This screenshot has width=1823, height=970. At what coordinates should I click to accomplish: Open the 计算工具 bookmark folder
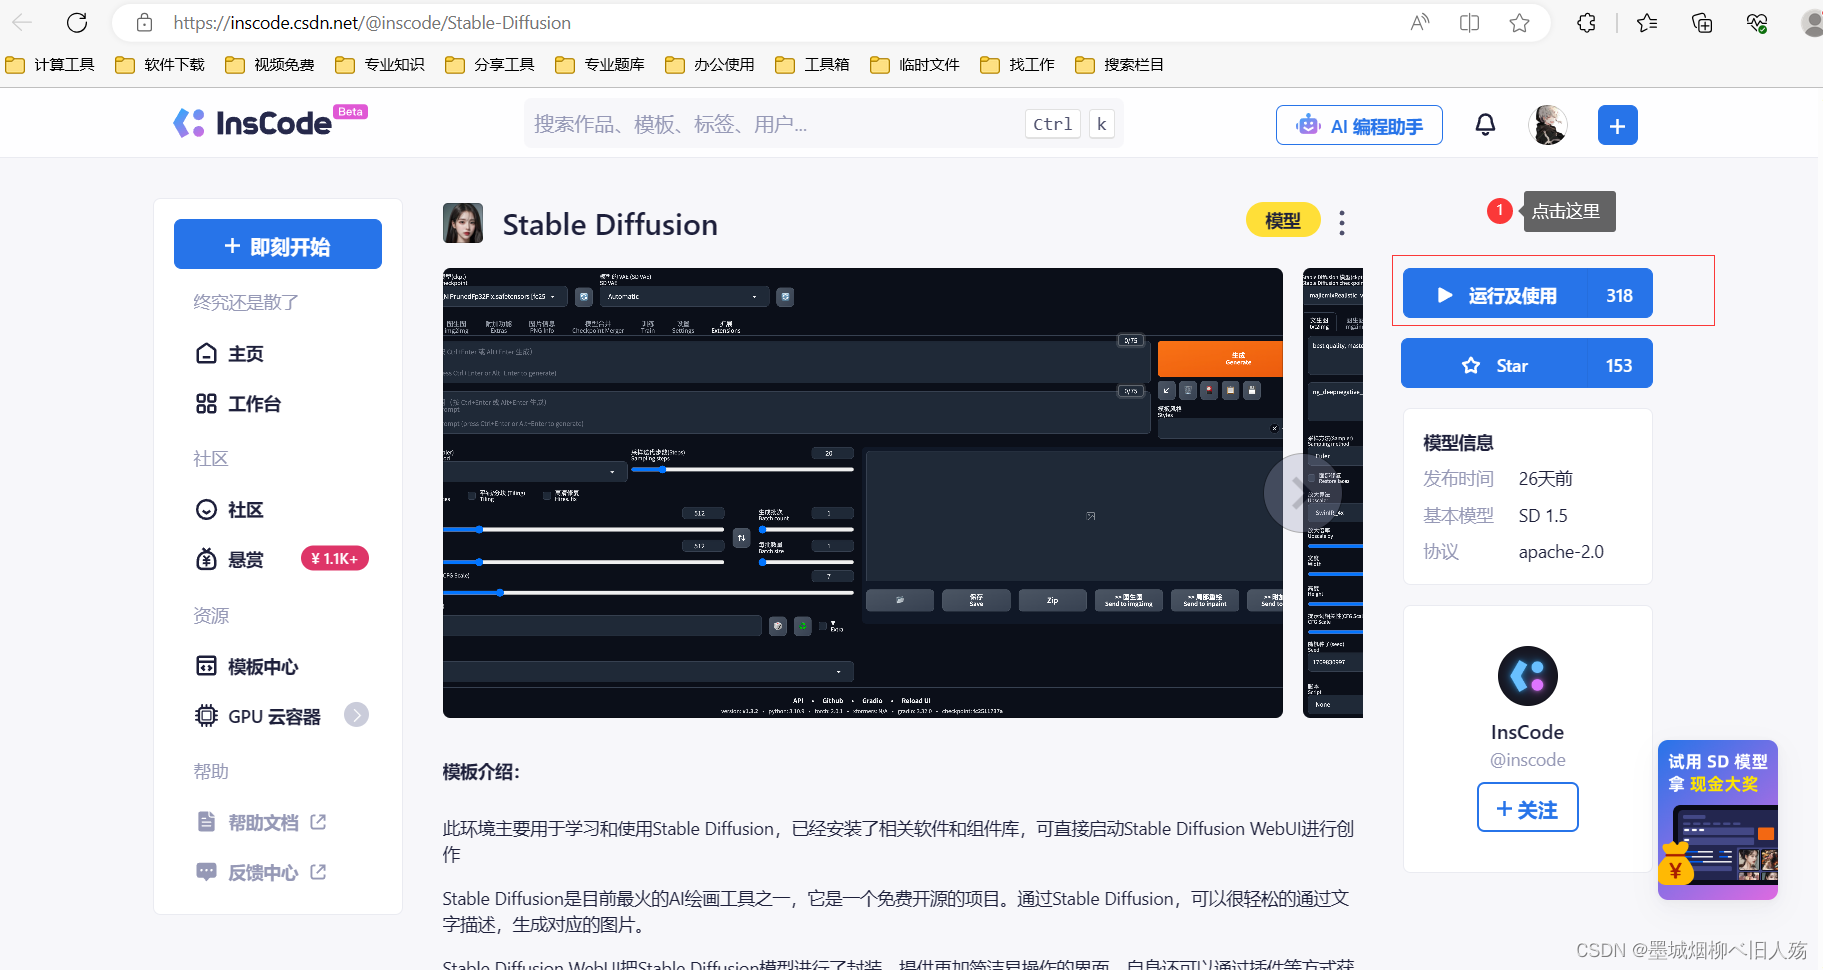coord(50,65)
